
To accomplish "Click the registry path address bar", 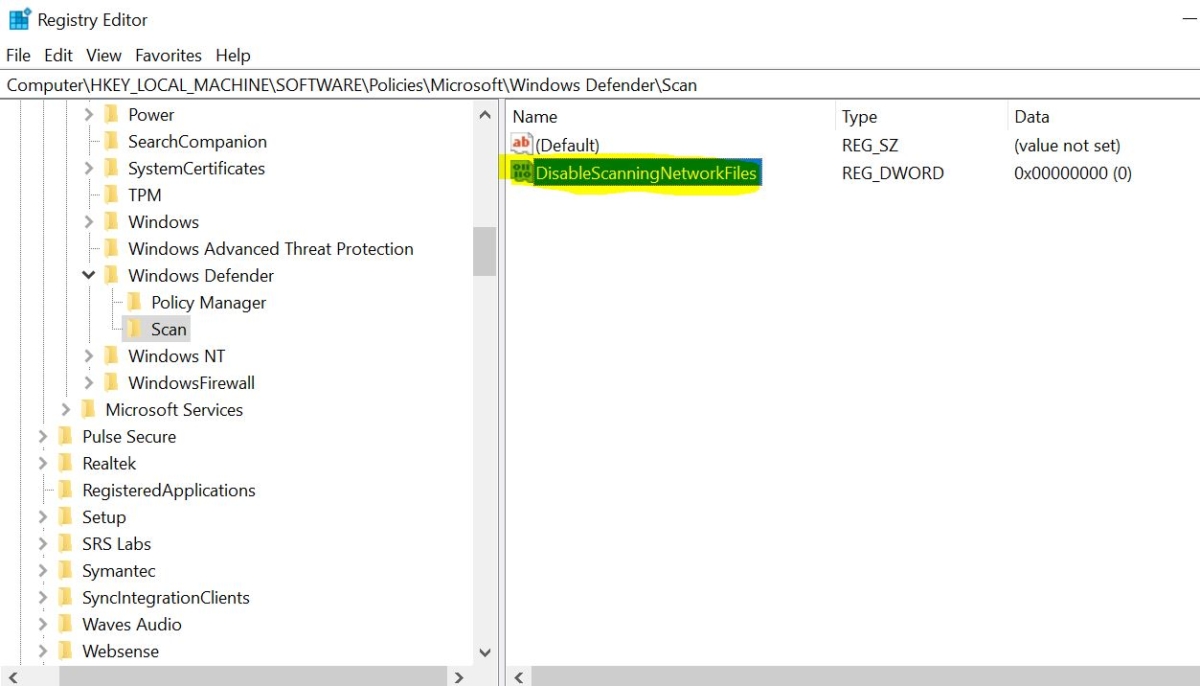I will click(x=400, y=85).
